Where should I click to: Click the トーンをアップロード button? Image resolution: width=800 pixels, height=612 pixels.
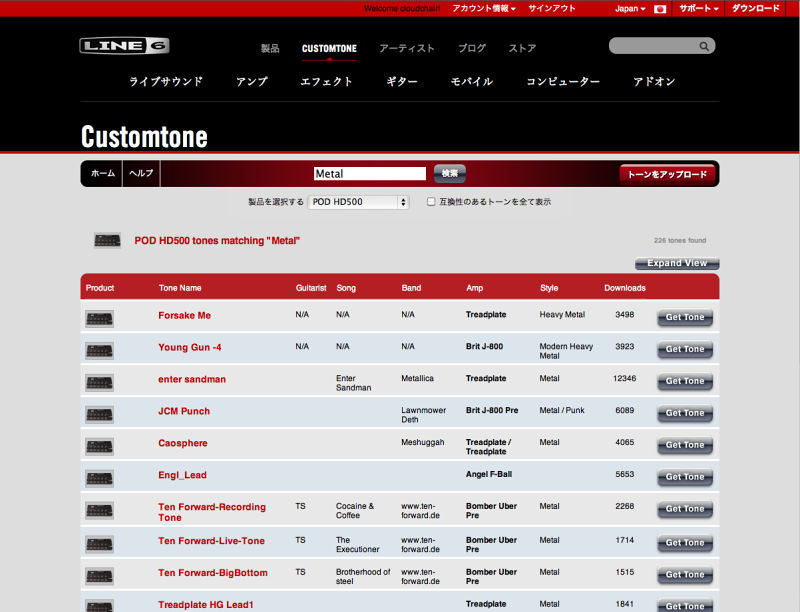point(667,174)
